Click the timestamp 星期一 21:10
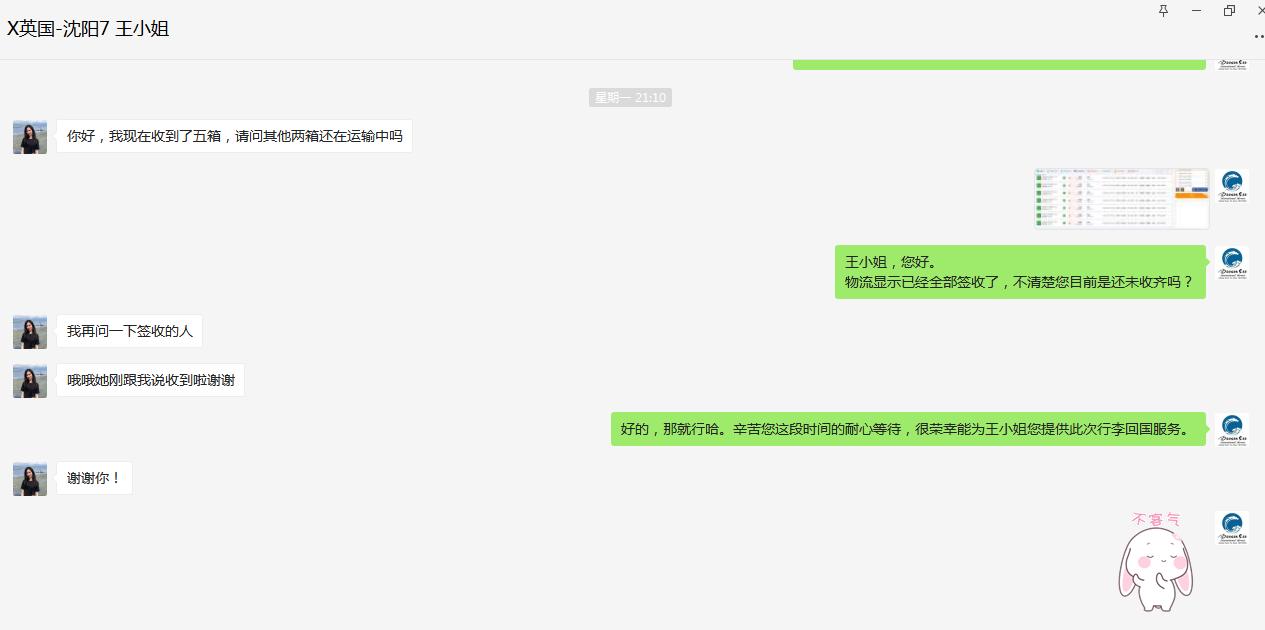Image resolution: width=1265 pixels, height=630 pixels. pyautogui.click(x=630, y=97)
